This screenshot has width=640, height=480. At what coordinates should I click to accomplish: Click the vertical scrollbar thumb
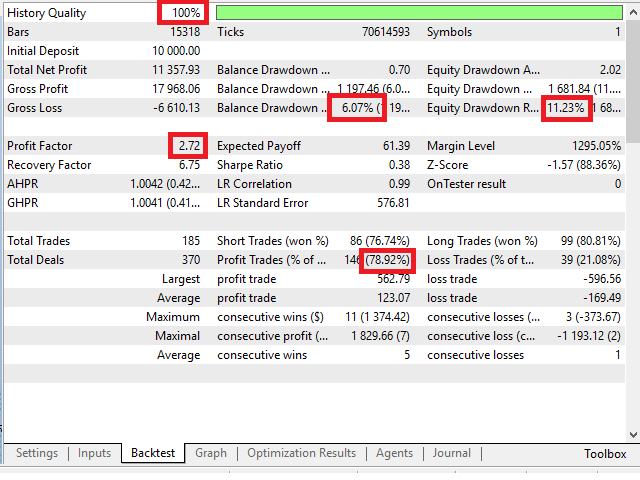point(632,80)
